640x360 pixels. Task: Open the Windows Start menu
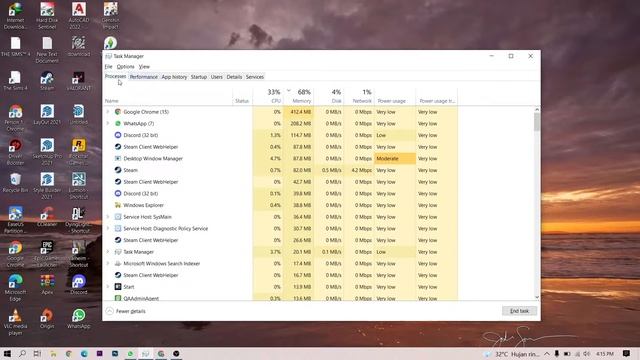tap(7, 353)
